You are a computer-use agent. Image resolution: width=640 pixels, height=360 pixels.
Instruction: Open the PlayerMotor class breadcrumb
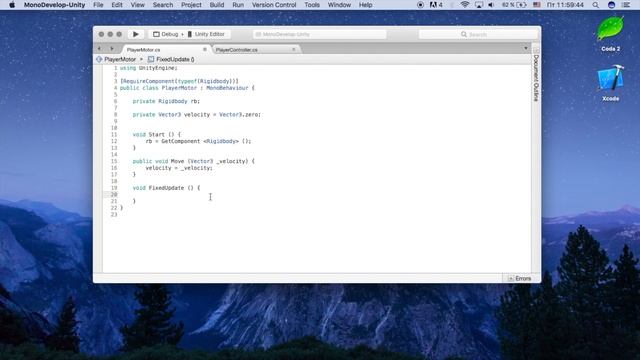(120, 60)
